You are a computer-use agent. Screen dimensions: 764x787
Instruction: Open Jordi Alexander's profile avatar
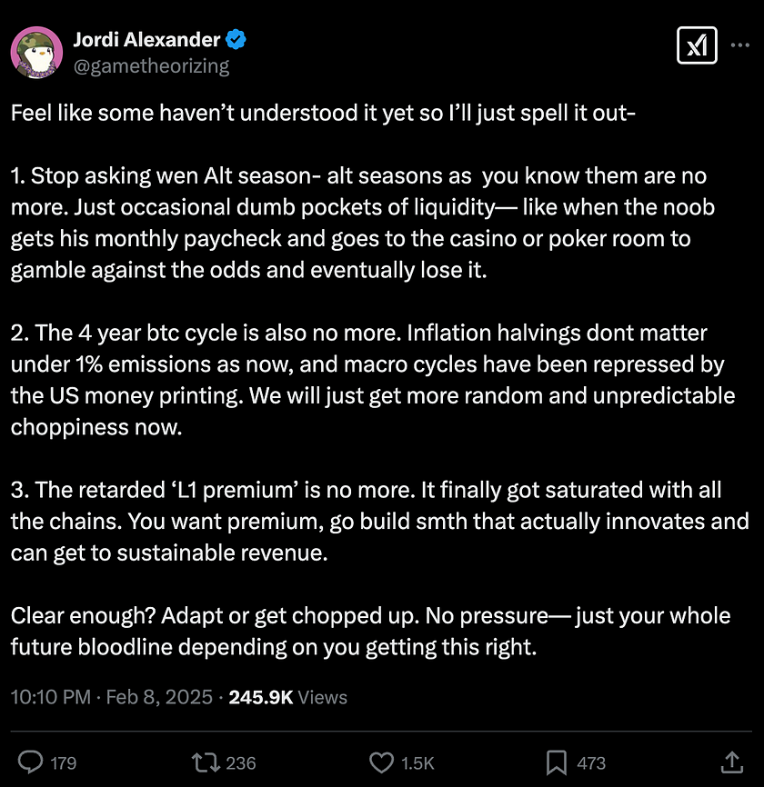tap(38, 52)
